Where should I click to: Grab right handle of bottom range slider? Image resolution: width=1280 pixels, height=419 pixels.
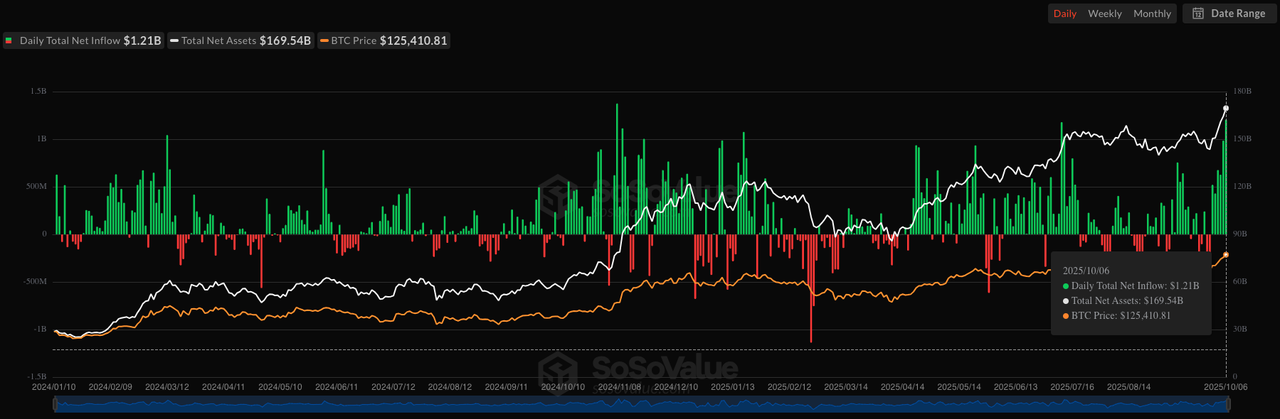pos(1226,403)
